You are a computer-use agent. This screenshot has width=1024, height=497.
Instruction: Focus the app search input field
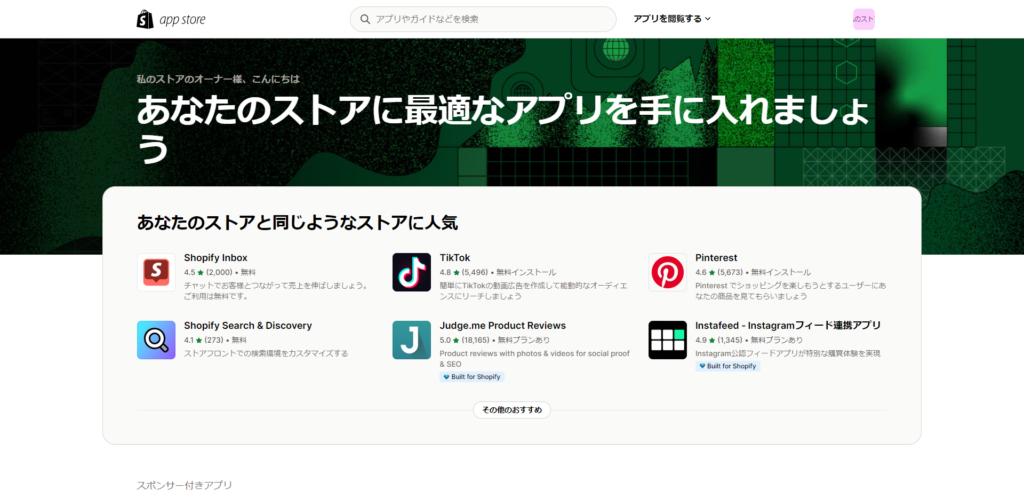point(483,20)
